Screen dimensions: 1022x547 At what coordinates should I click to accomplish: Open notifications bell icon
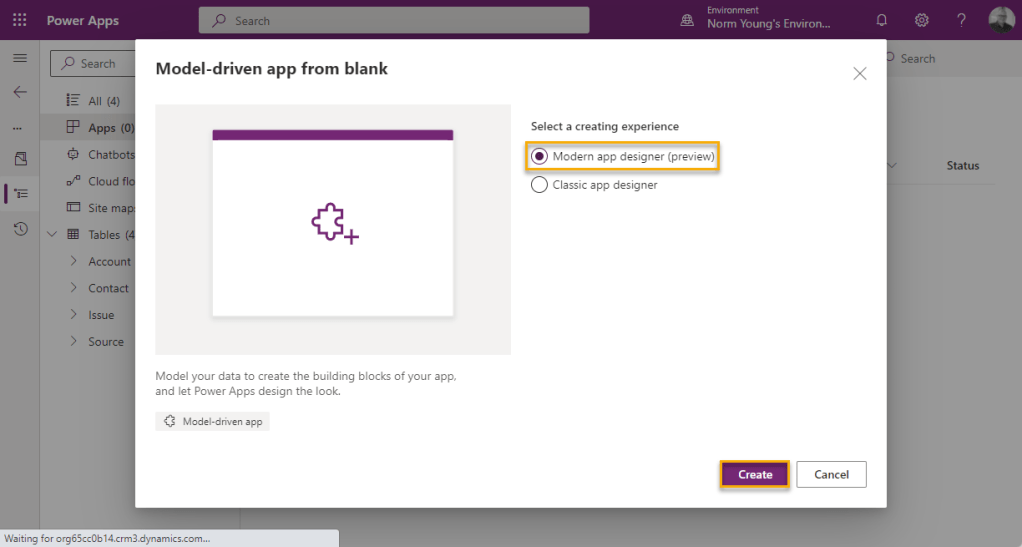point(881,20)
